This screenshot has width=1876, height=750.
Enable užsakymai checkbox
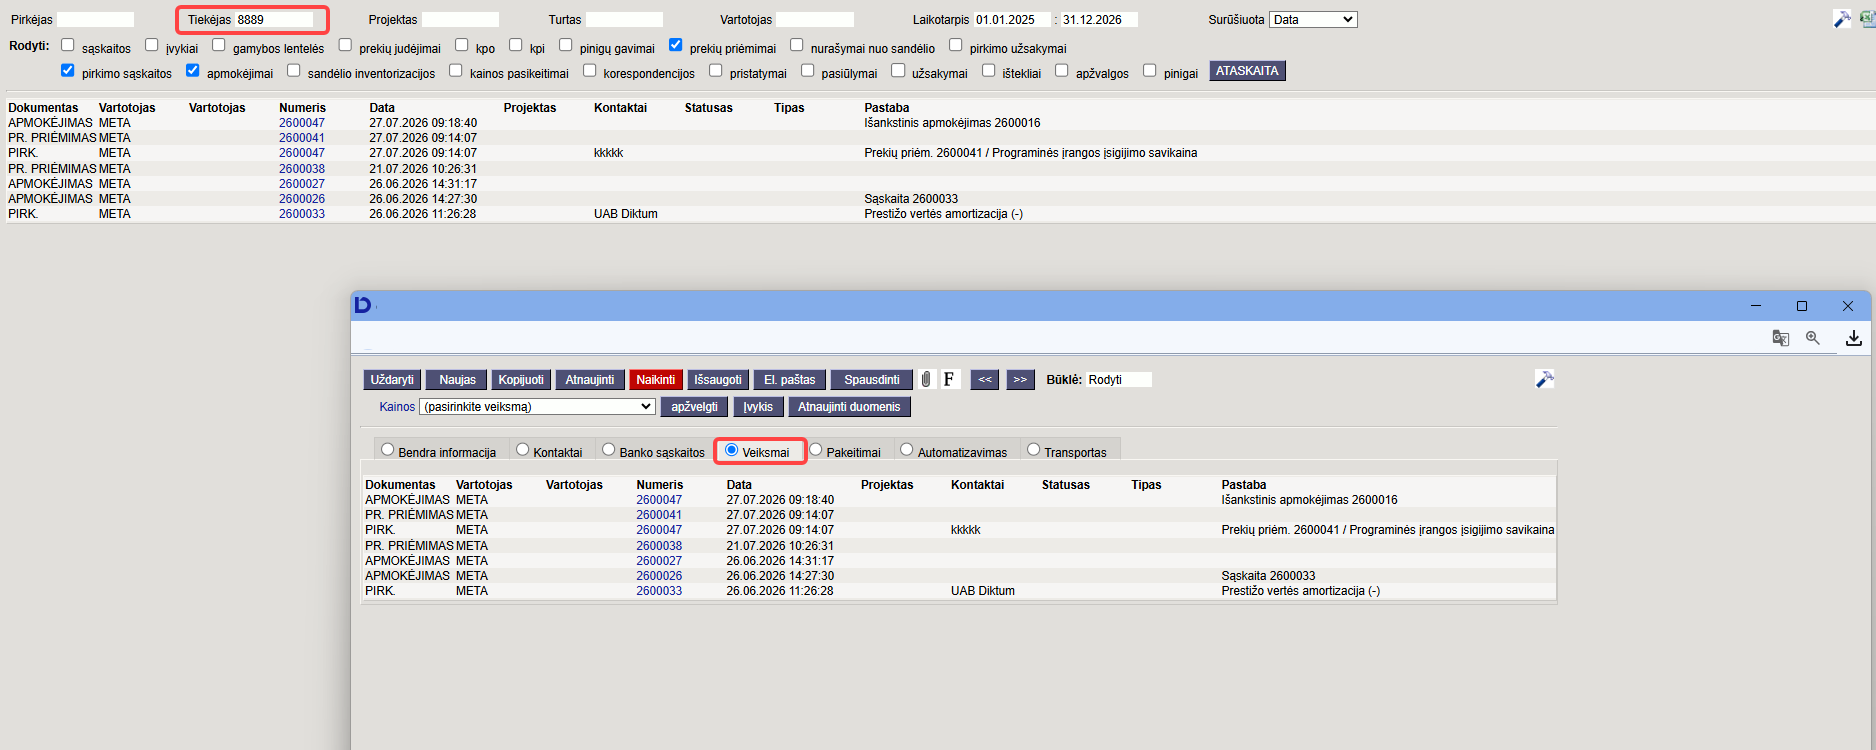898,70
